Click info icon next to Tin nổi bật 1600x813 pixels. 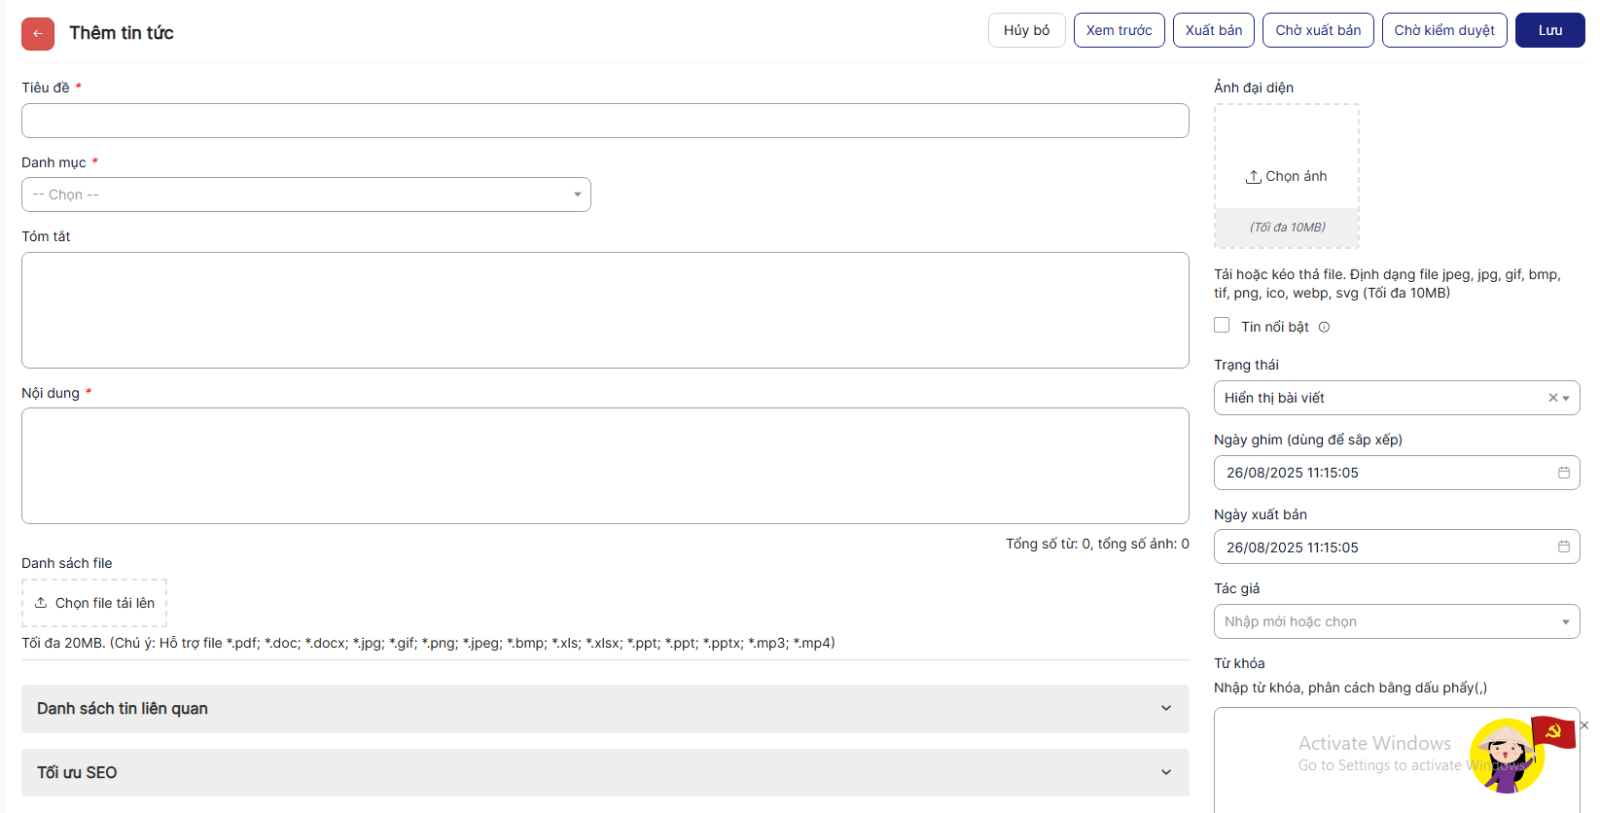[x=1324, y=327]
